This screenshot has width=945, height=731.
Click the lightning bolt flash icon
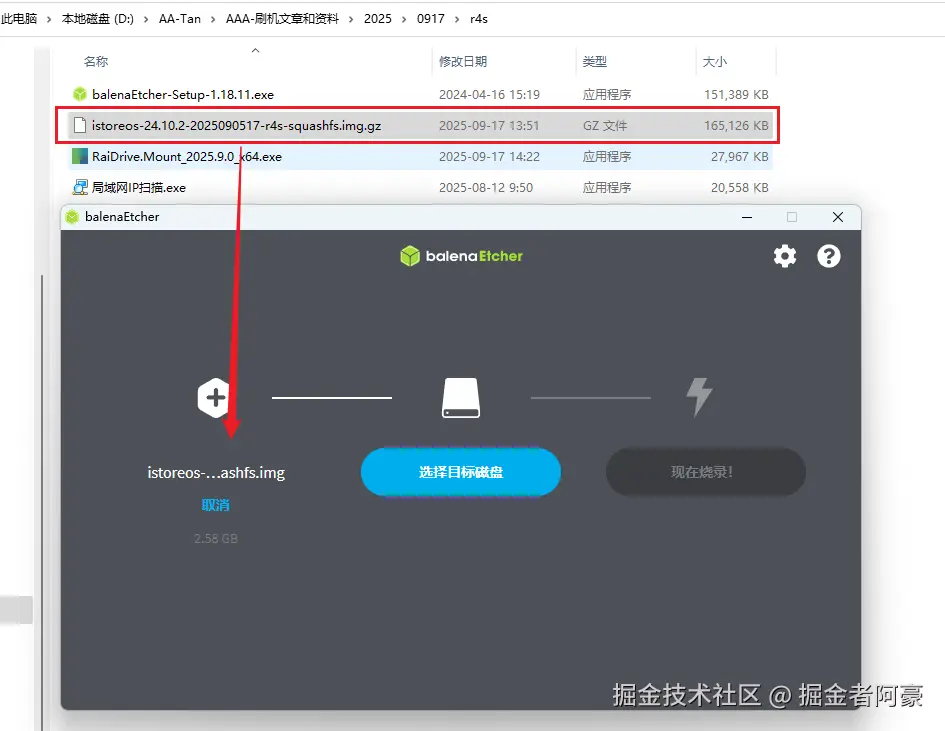[699, 397]
